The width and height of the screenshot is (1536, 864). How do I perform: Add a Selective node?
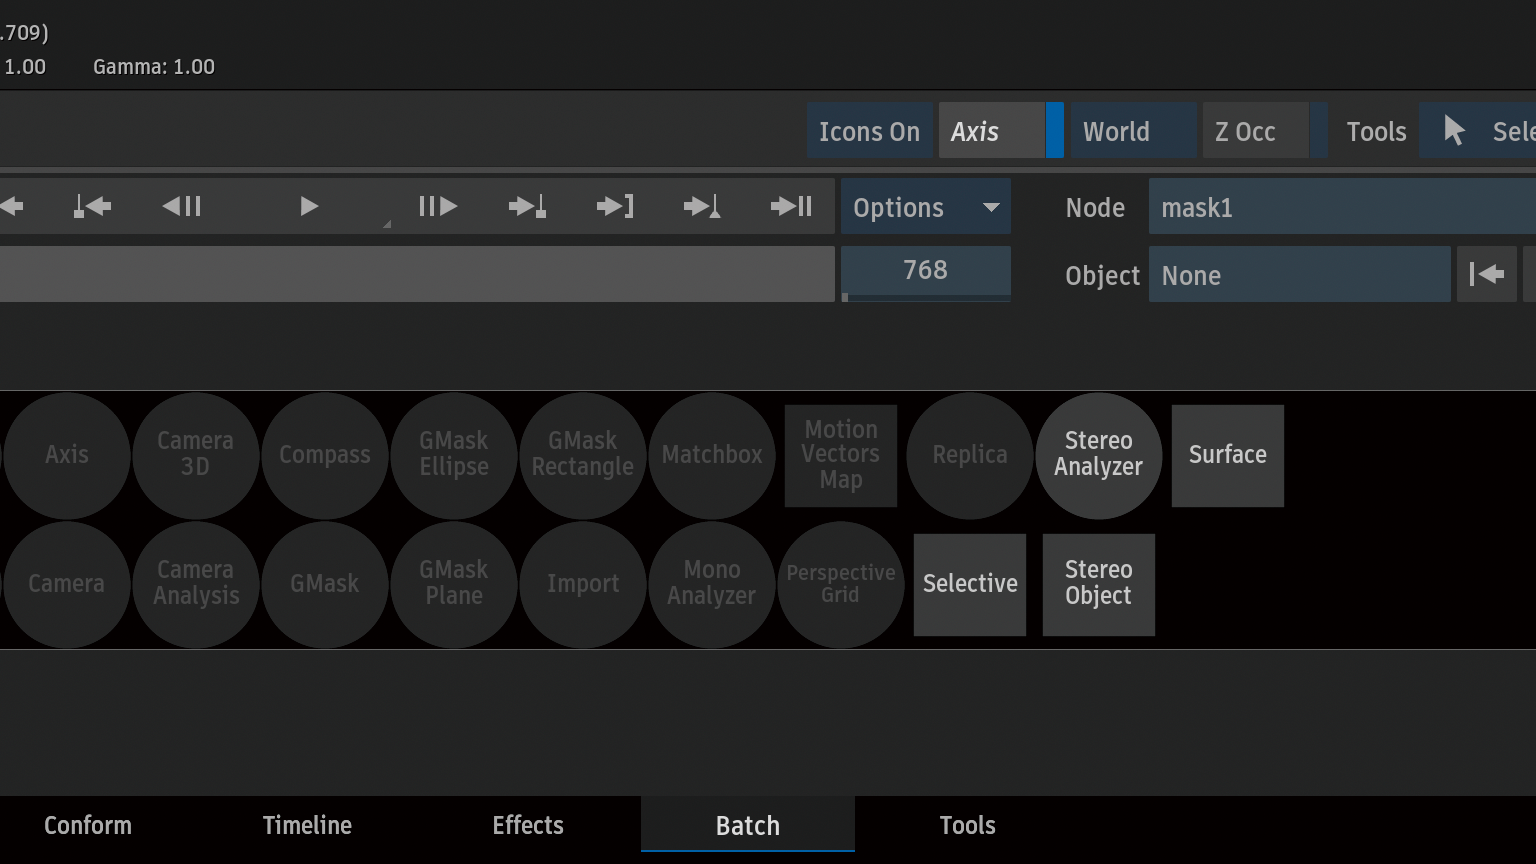[x=969, y=584]
